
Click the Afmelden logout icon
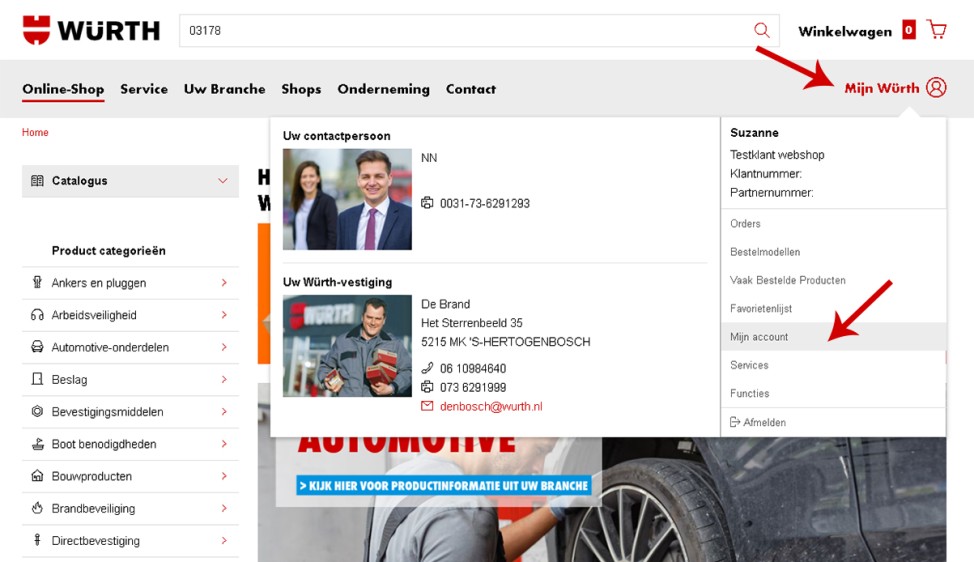tap(734, 422)
